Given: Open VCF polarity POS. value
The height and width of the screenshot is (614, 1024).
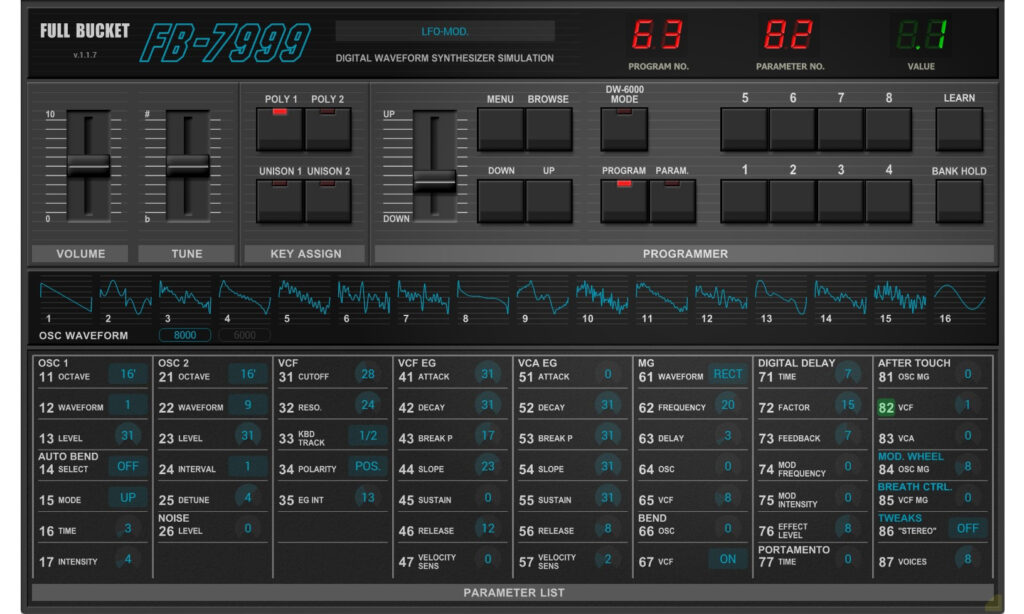Looking at the screenshot, I should pyautogui.click(x=368, y=466).
